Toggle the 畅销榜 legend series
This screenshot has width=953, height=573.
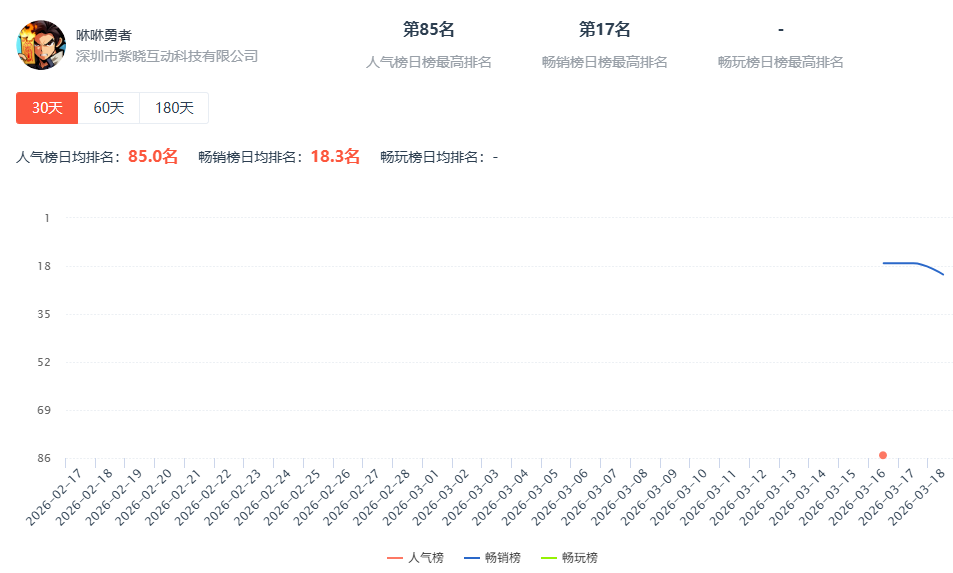[x=492, y=558]
